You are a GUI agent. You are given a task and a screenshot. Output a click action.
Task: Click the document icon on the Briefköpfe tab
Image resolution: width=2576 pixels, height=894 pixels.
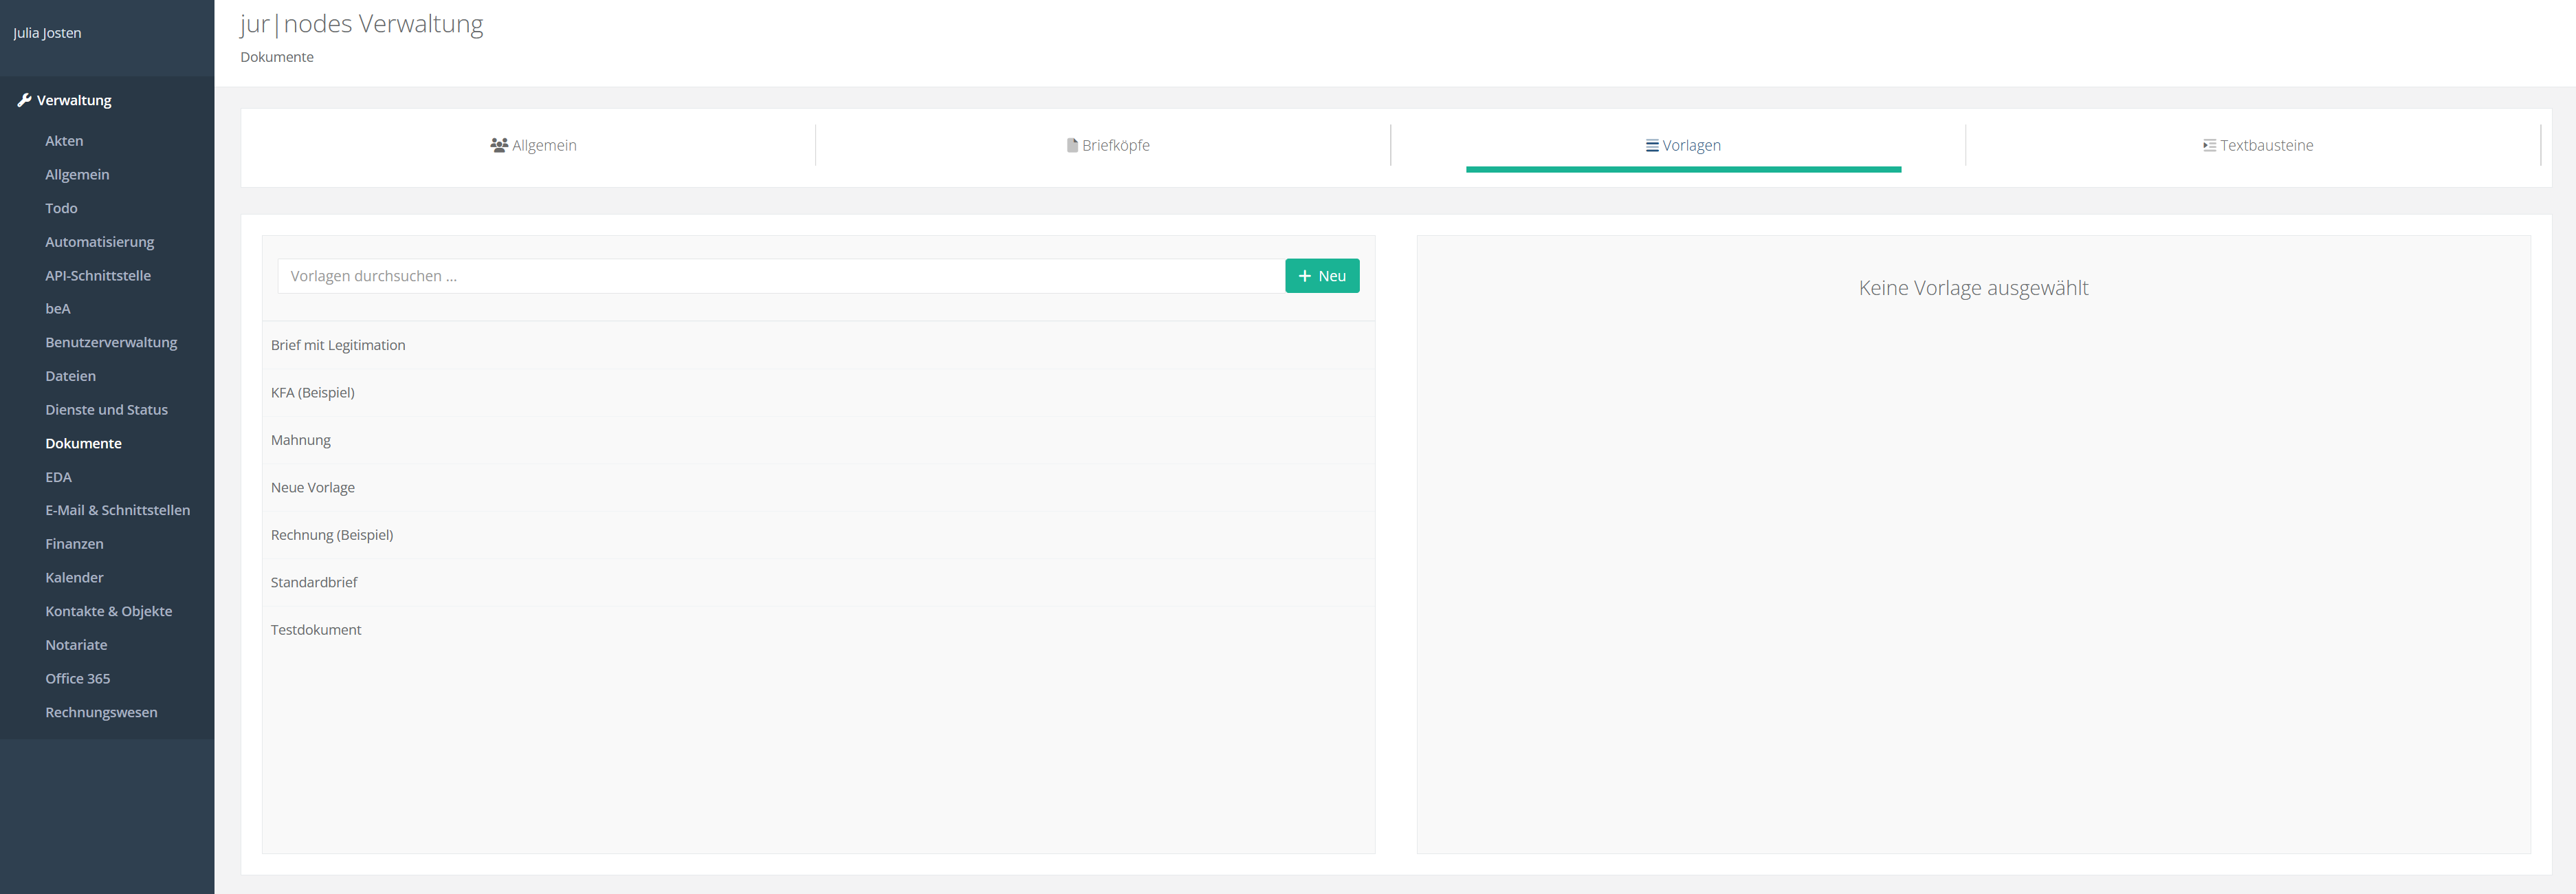[1072, 145]
